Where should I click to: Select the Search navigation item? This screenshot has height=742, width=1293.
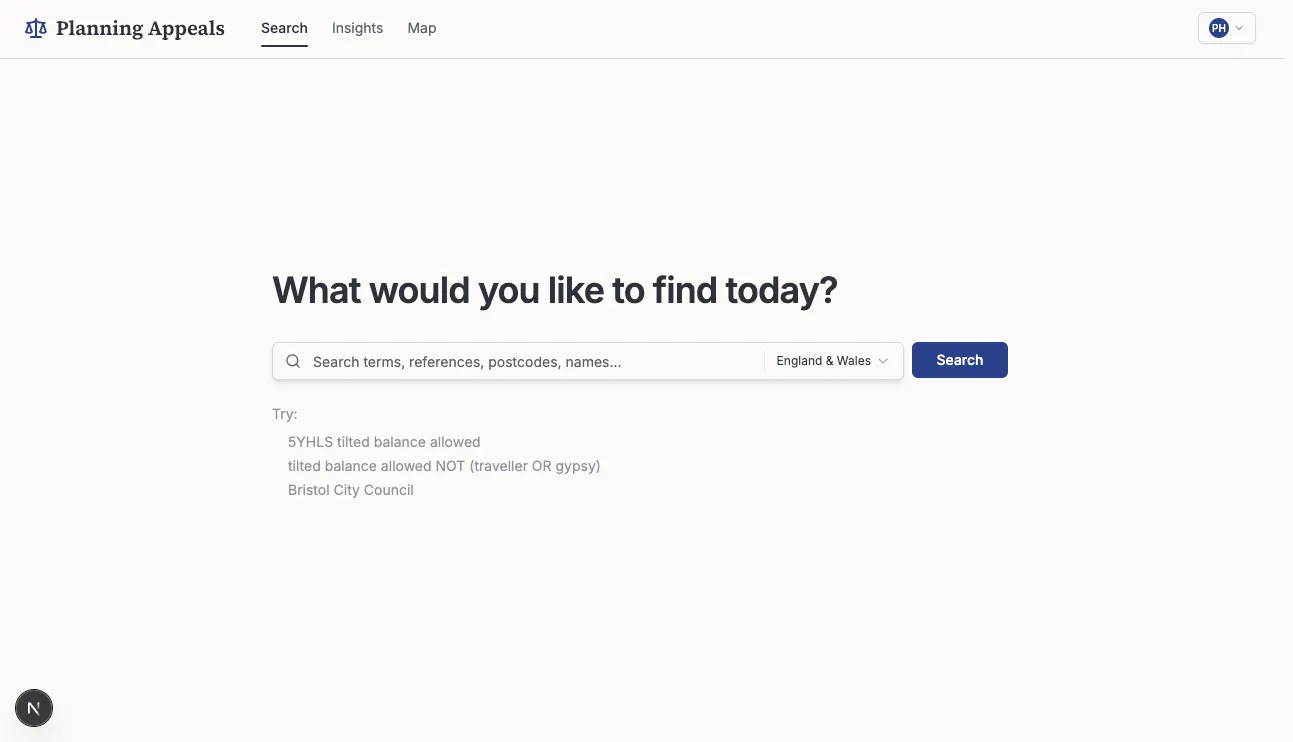point(284,28)
